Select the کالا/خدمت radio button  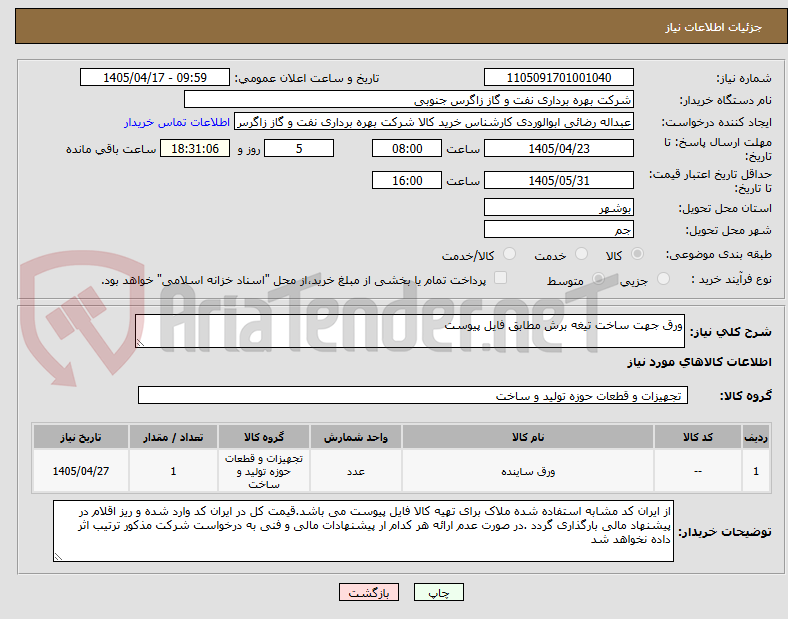[509, 254]
